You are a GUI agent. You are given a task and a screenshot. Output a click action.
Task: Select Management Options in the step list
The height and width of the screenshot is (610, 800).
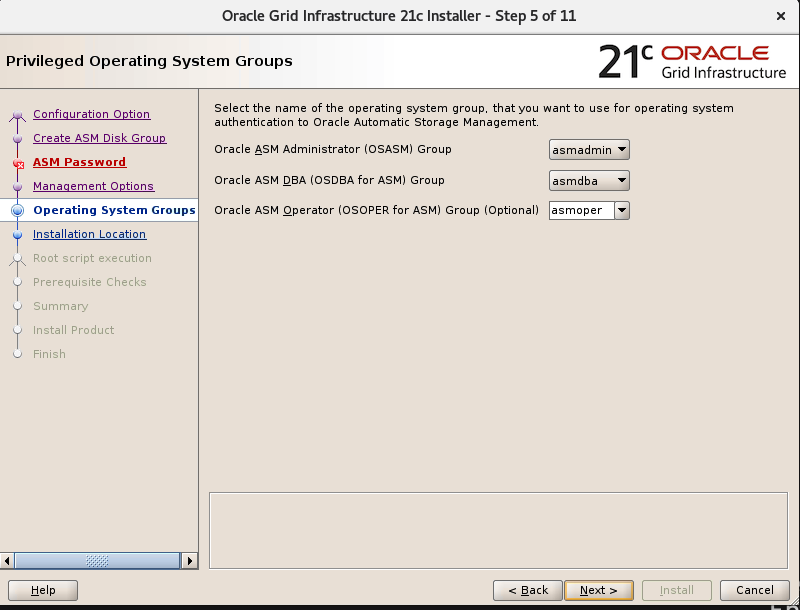coord(93,186)
